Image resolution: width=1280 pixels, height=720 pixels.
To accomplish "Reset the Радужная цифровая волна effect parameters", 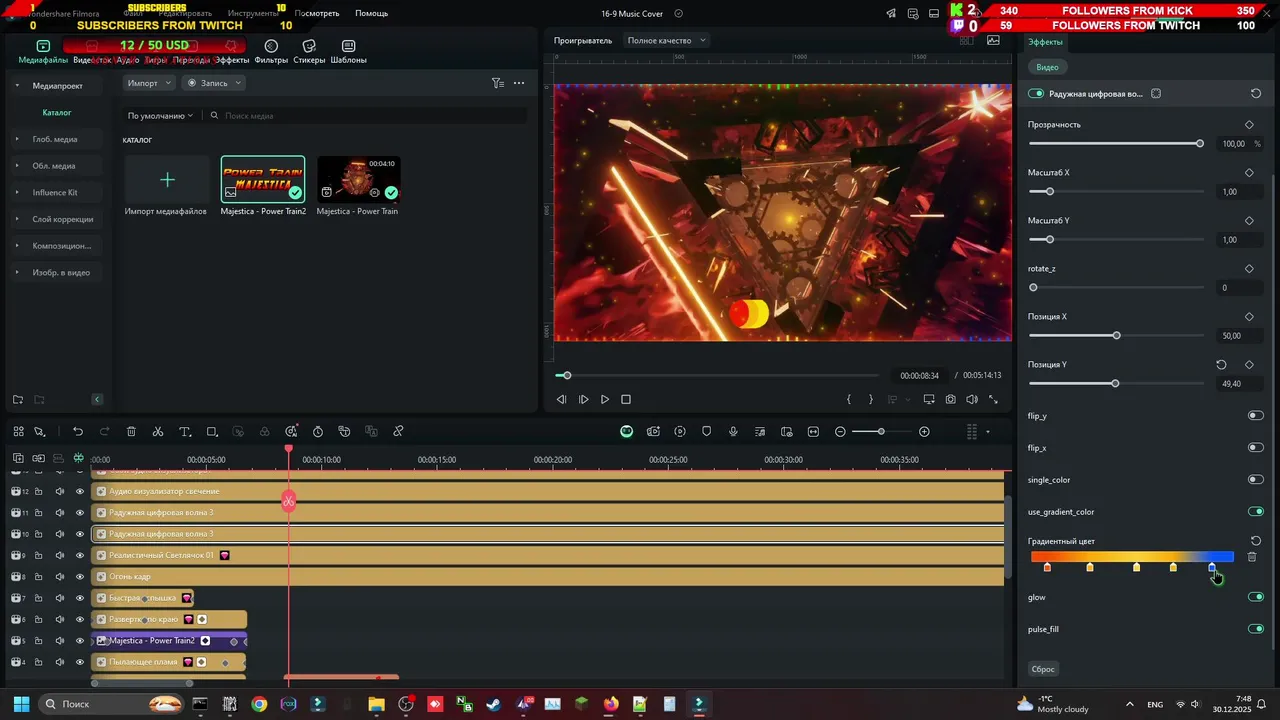I will 1256,94.
